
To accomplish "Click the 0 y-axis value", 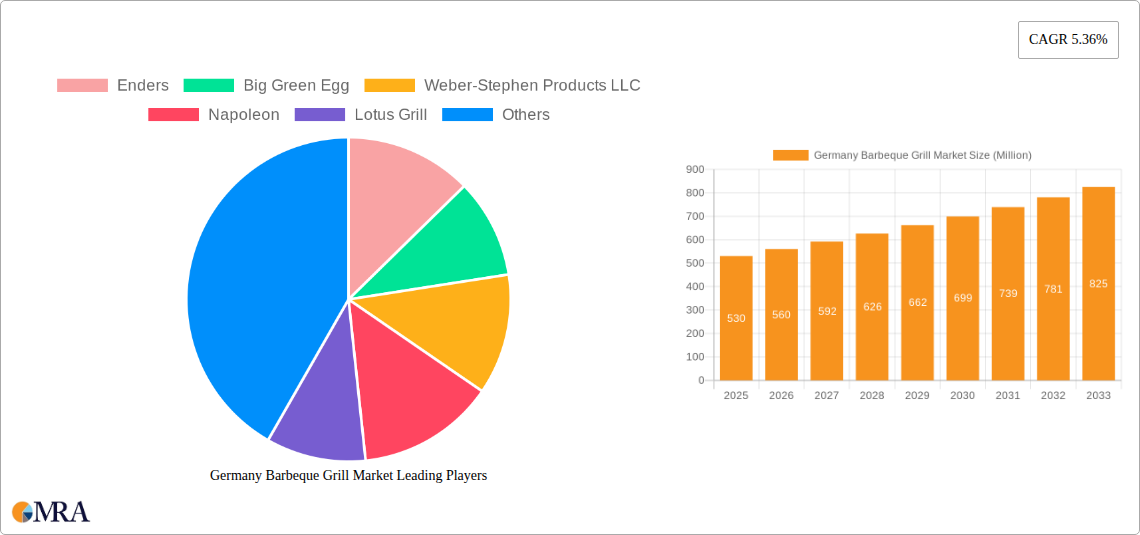I will [702, 380].
